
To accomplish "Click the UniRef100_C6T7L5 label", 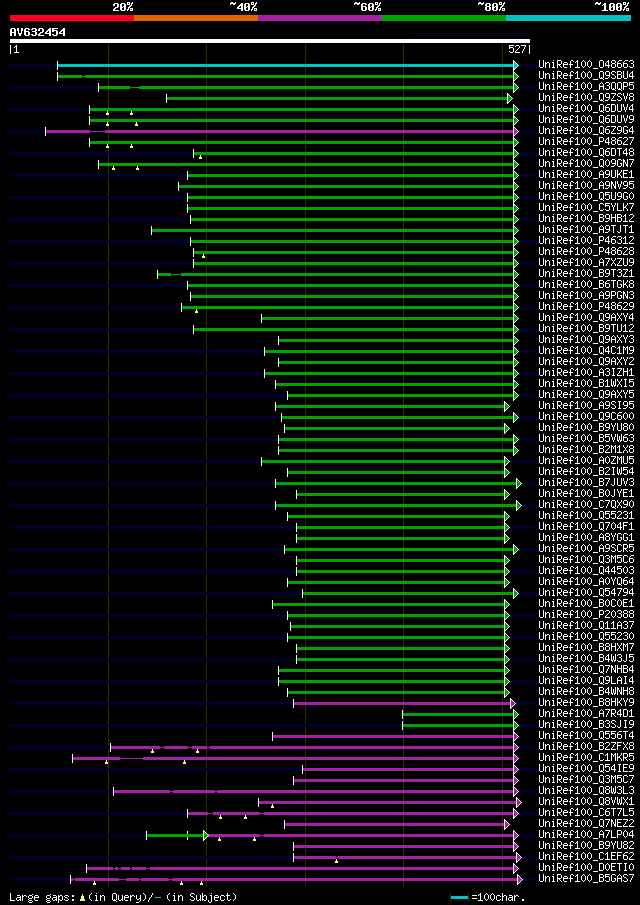I will pos(586,812).
